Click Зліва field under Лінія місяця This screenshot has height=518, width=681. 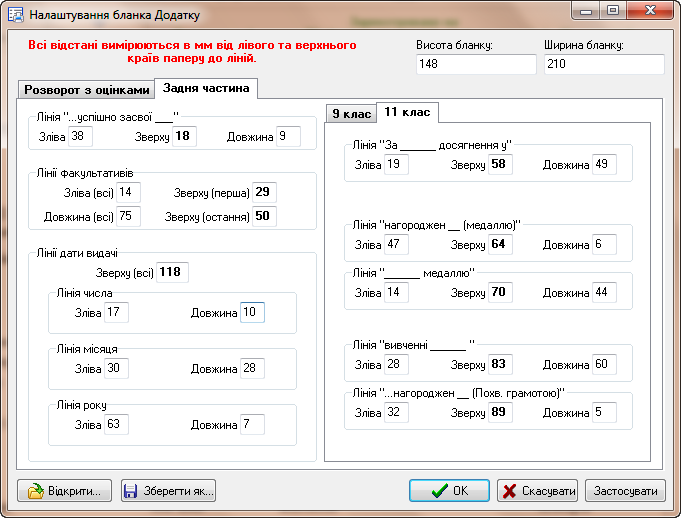click(x=116, y=369)
